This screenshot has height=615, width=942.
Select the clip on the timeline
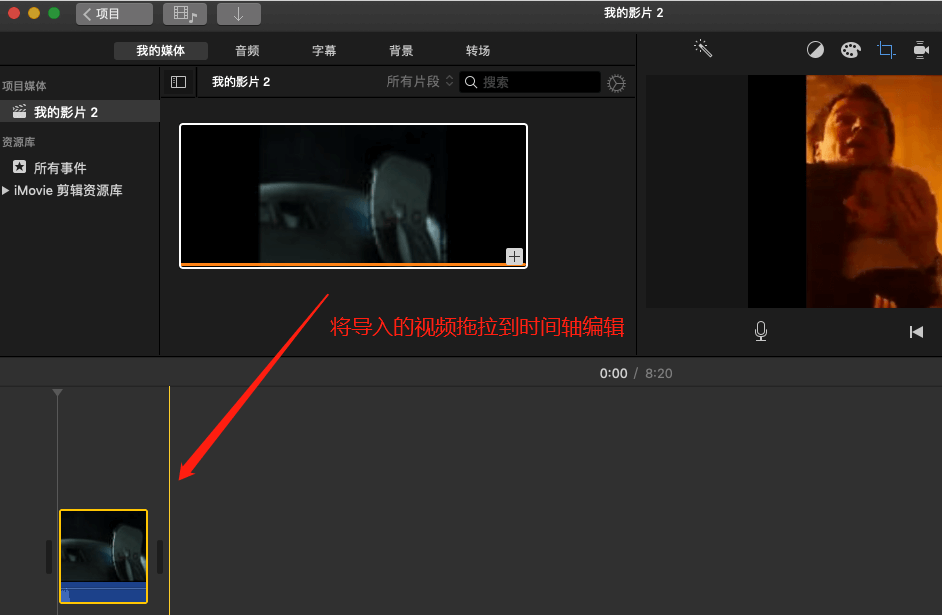point(103,556)
